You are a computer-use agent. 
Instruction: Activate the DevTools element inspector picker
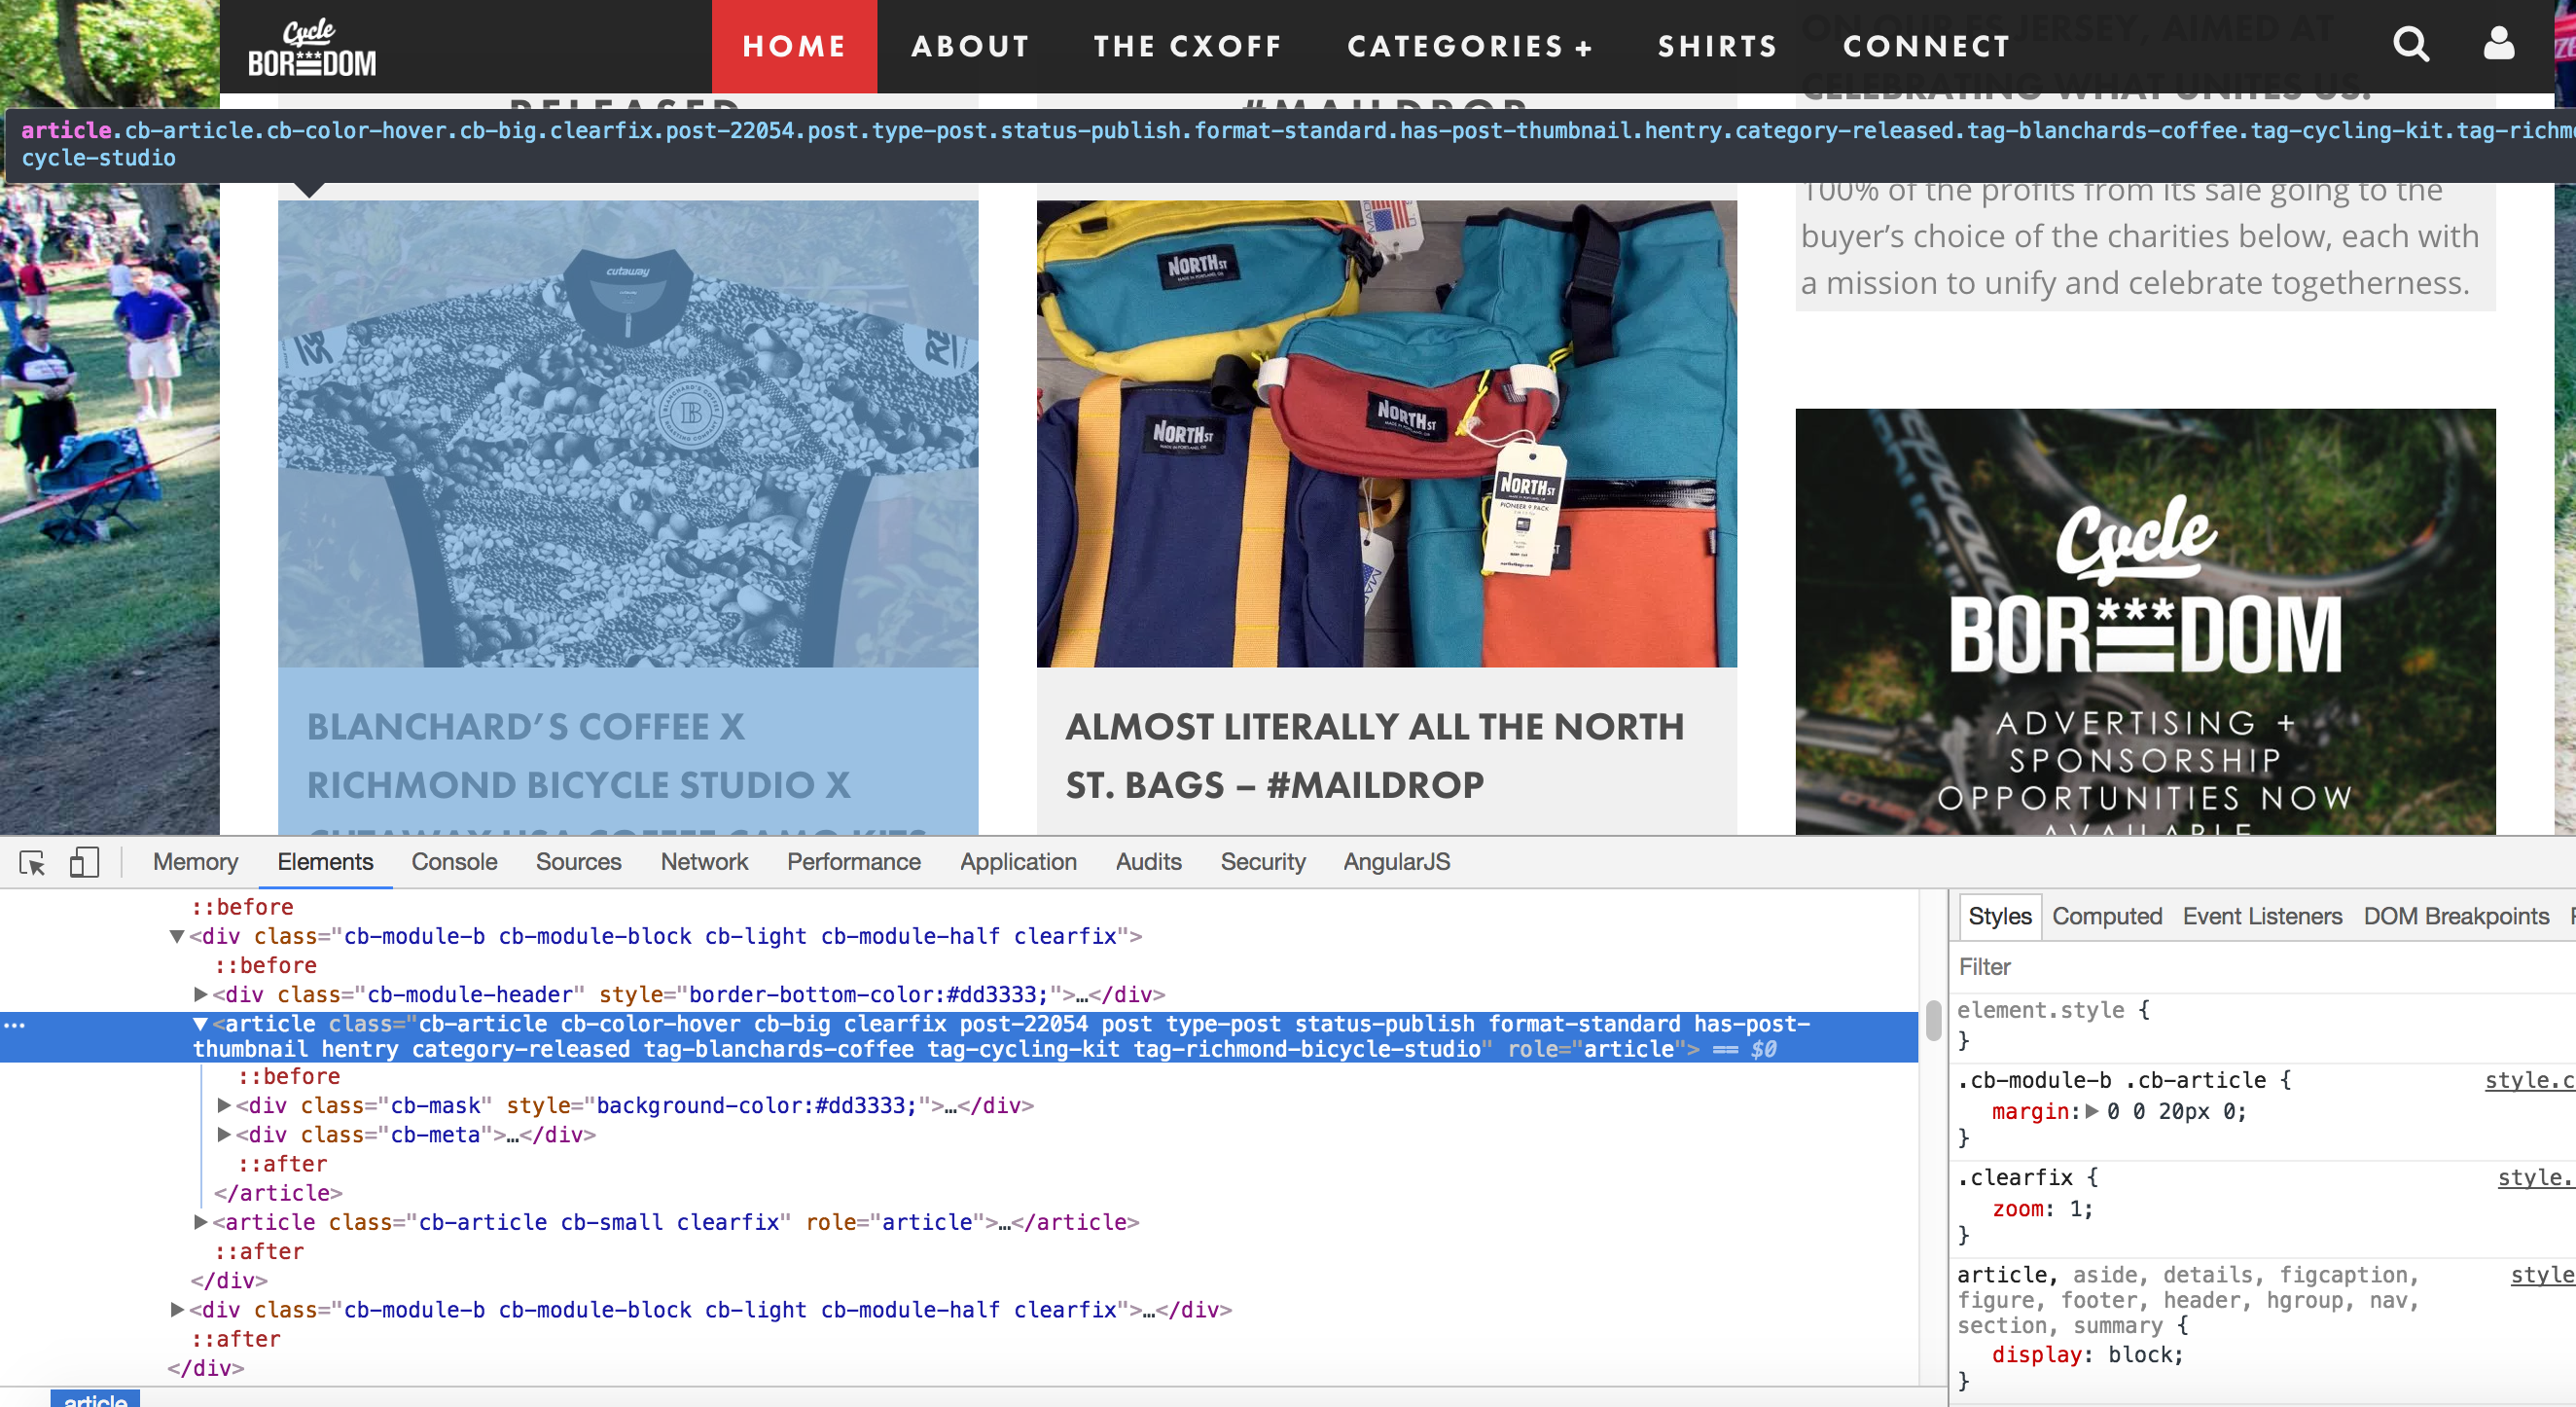pyautogui.click(x=32, y=862)
